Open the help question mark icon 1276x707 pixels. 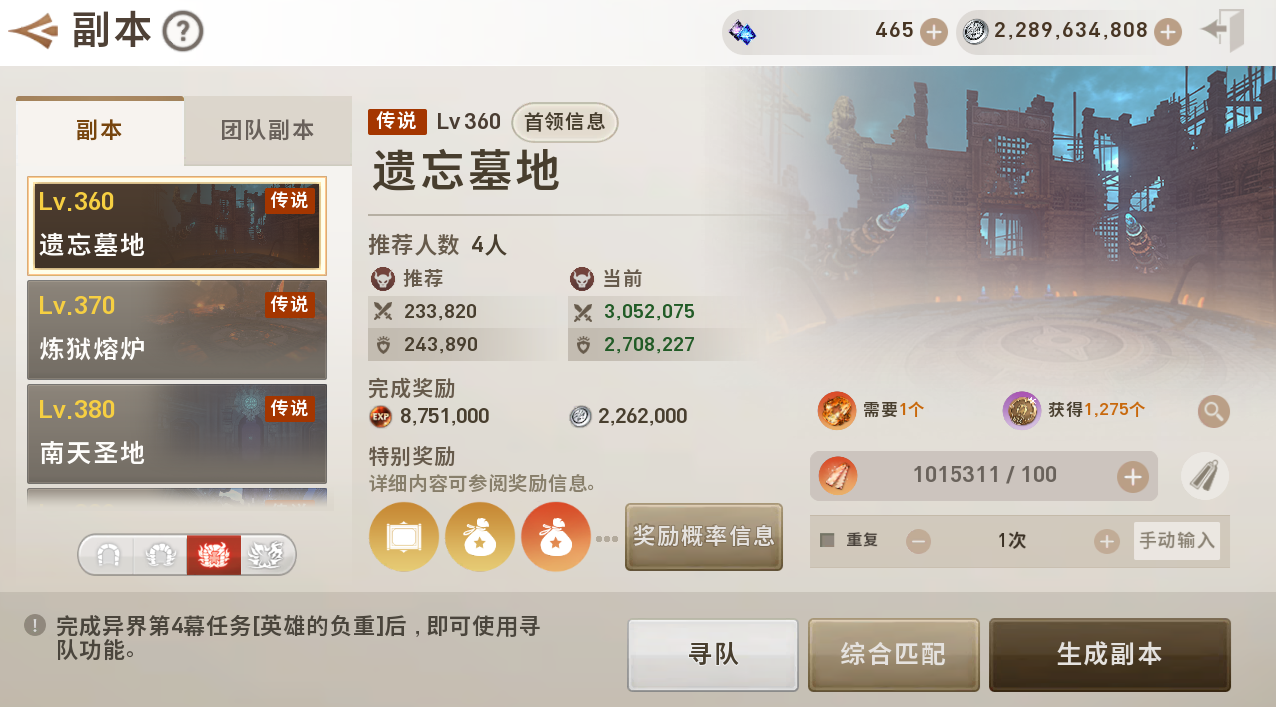point(183,32)
